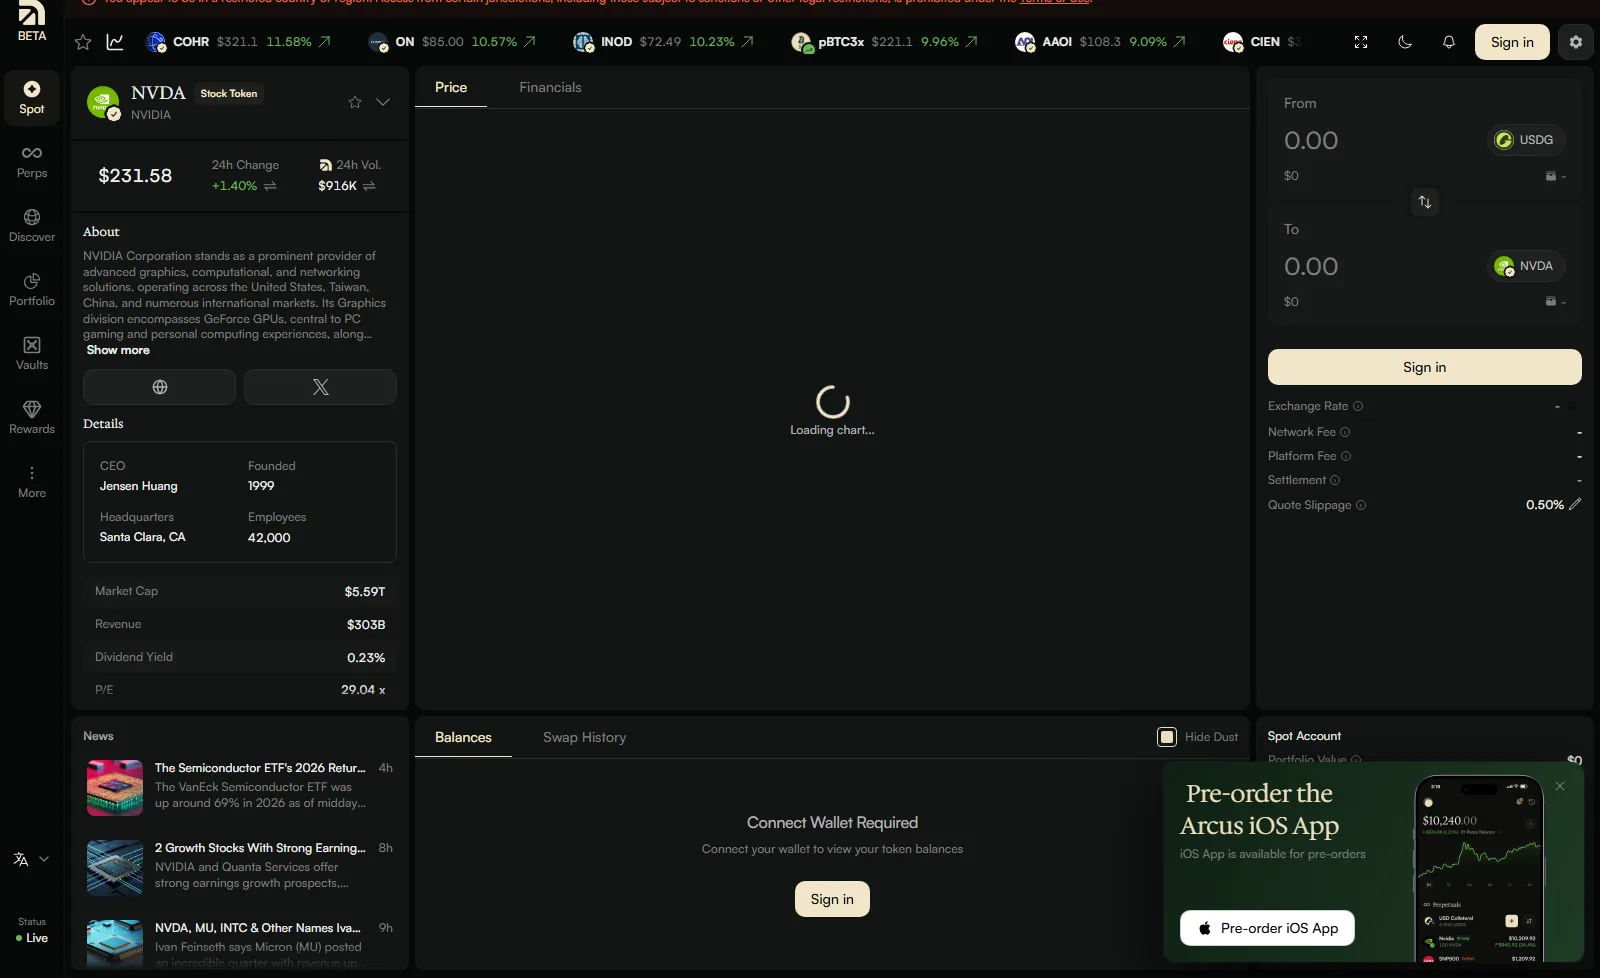Open the Portfolio page
This screenshot has height=978, width=1600.
[x=32, y=290]
